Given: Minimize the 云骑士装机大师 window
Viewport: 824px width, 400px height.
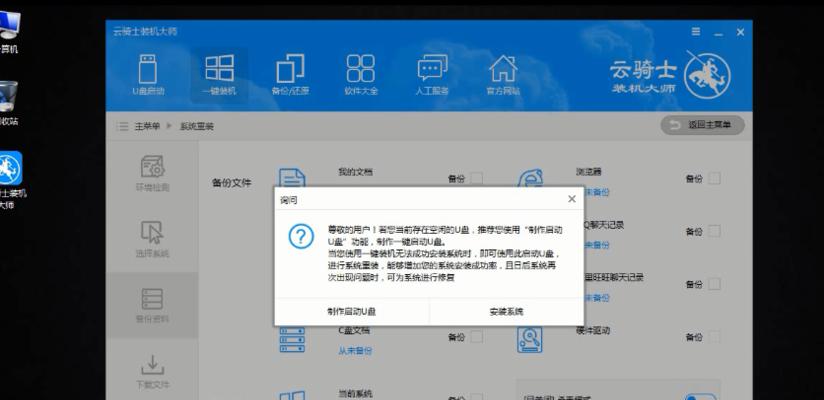Looking at the screenshot, I should click(718, 33).
